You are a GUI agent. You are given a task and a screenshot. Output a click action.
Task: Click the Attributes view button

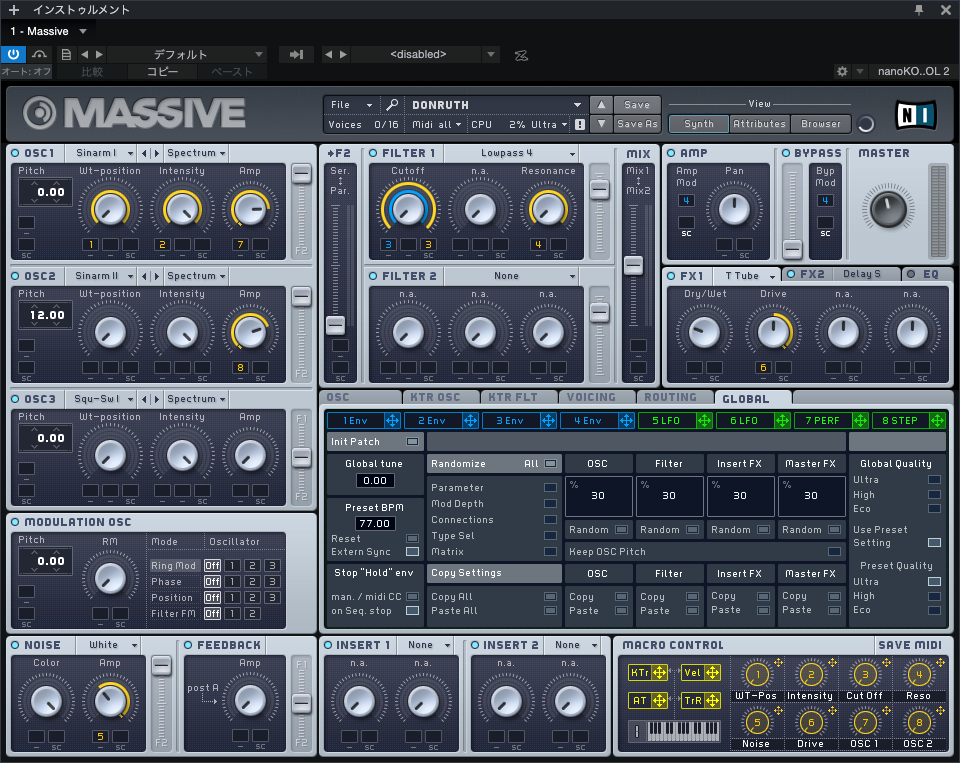pos(759,124)
